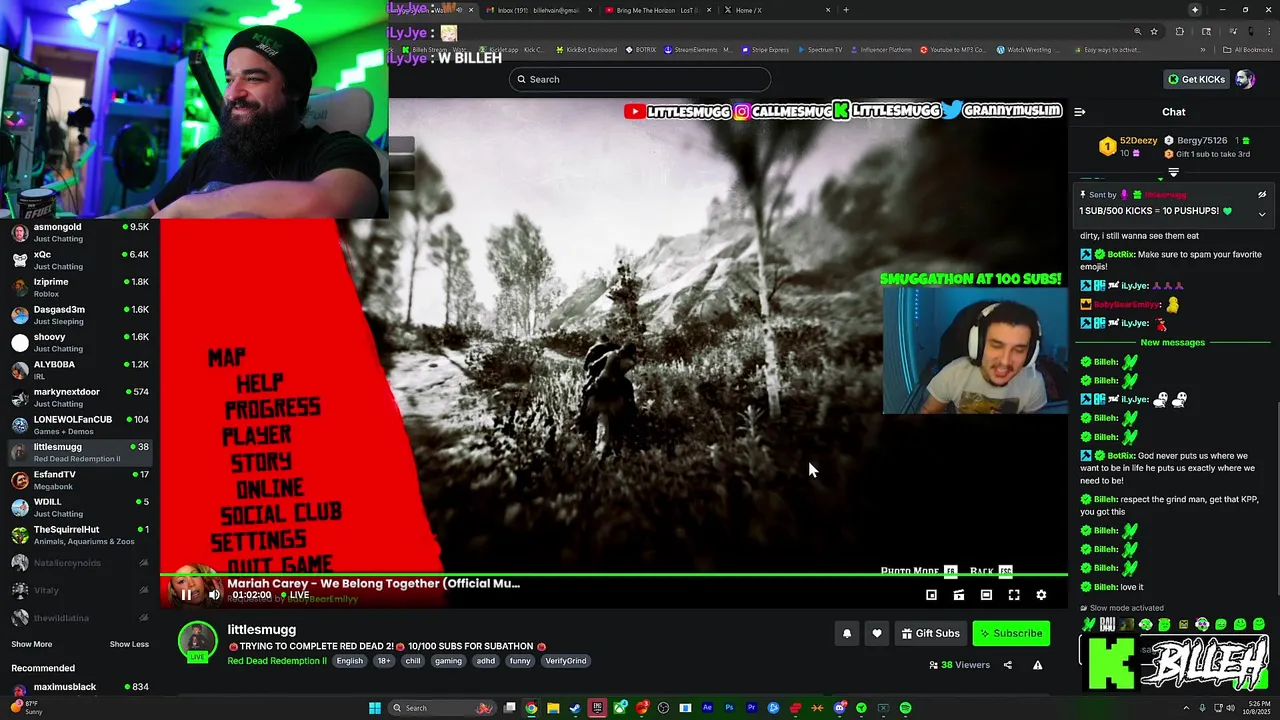Image resolution: width=1280 pixels, height=720 pixels.
Task: Open Spotify from taskbar
Action: [905, 708]
